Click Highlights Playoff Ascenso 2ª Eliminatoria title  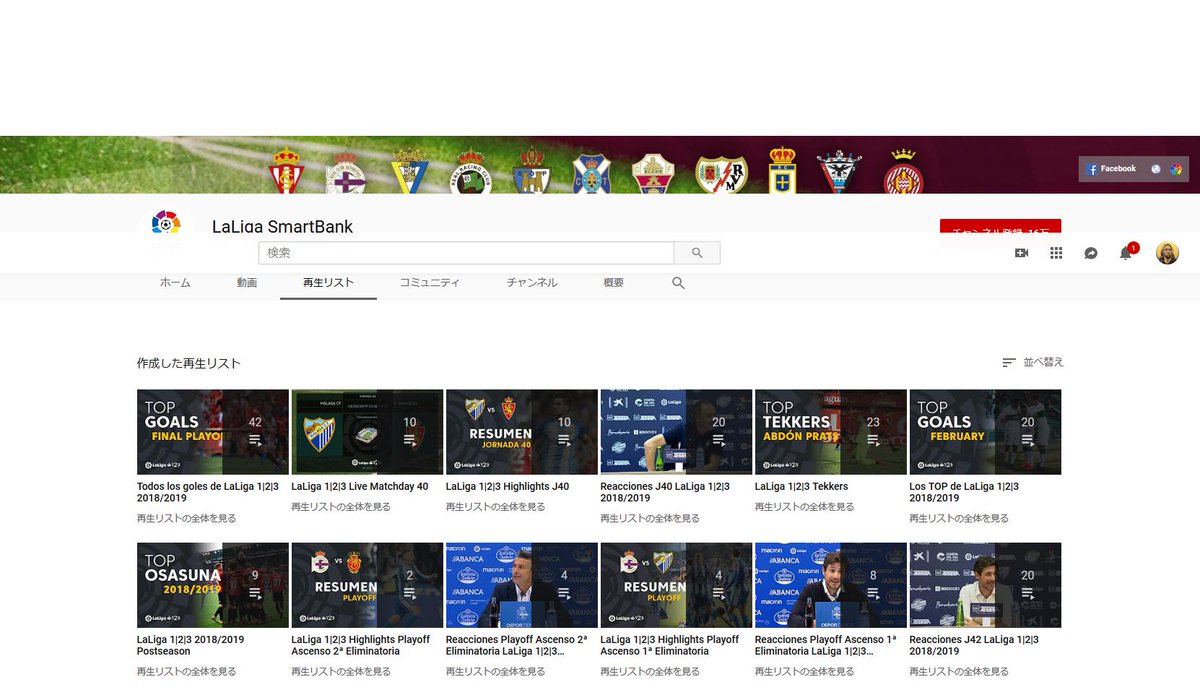360,645
